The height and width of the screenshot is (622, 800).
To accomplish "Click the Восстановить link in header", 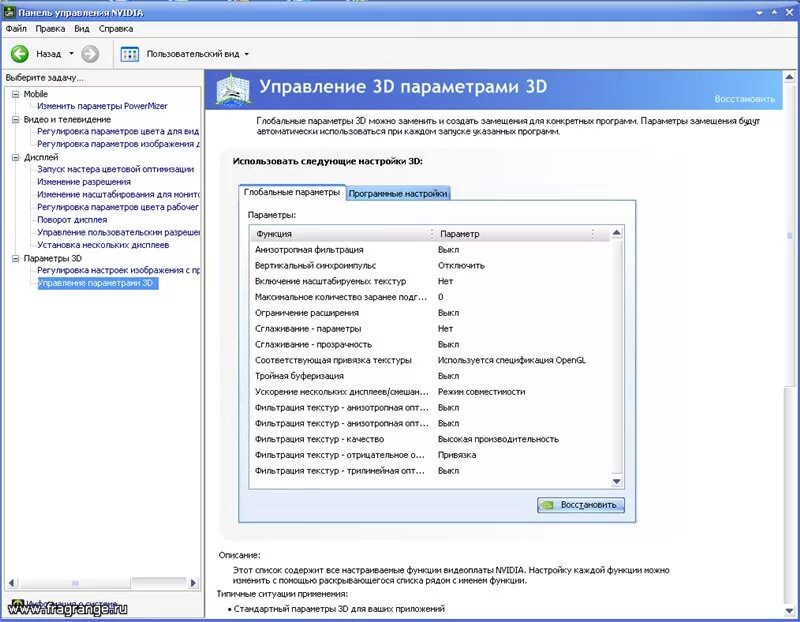I will (x=744, y=99).
